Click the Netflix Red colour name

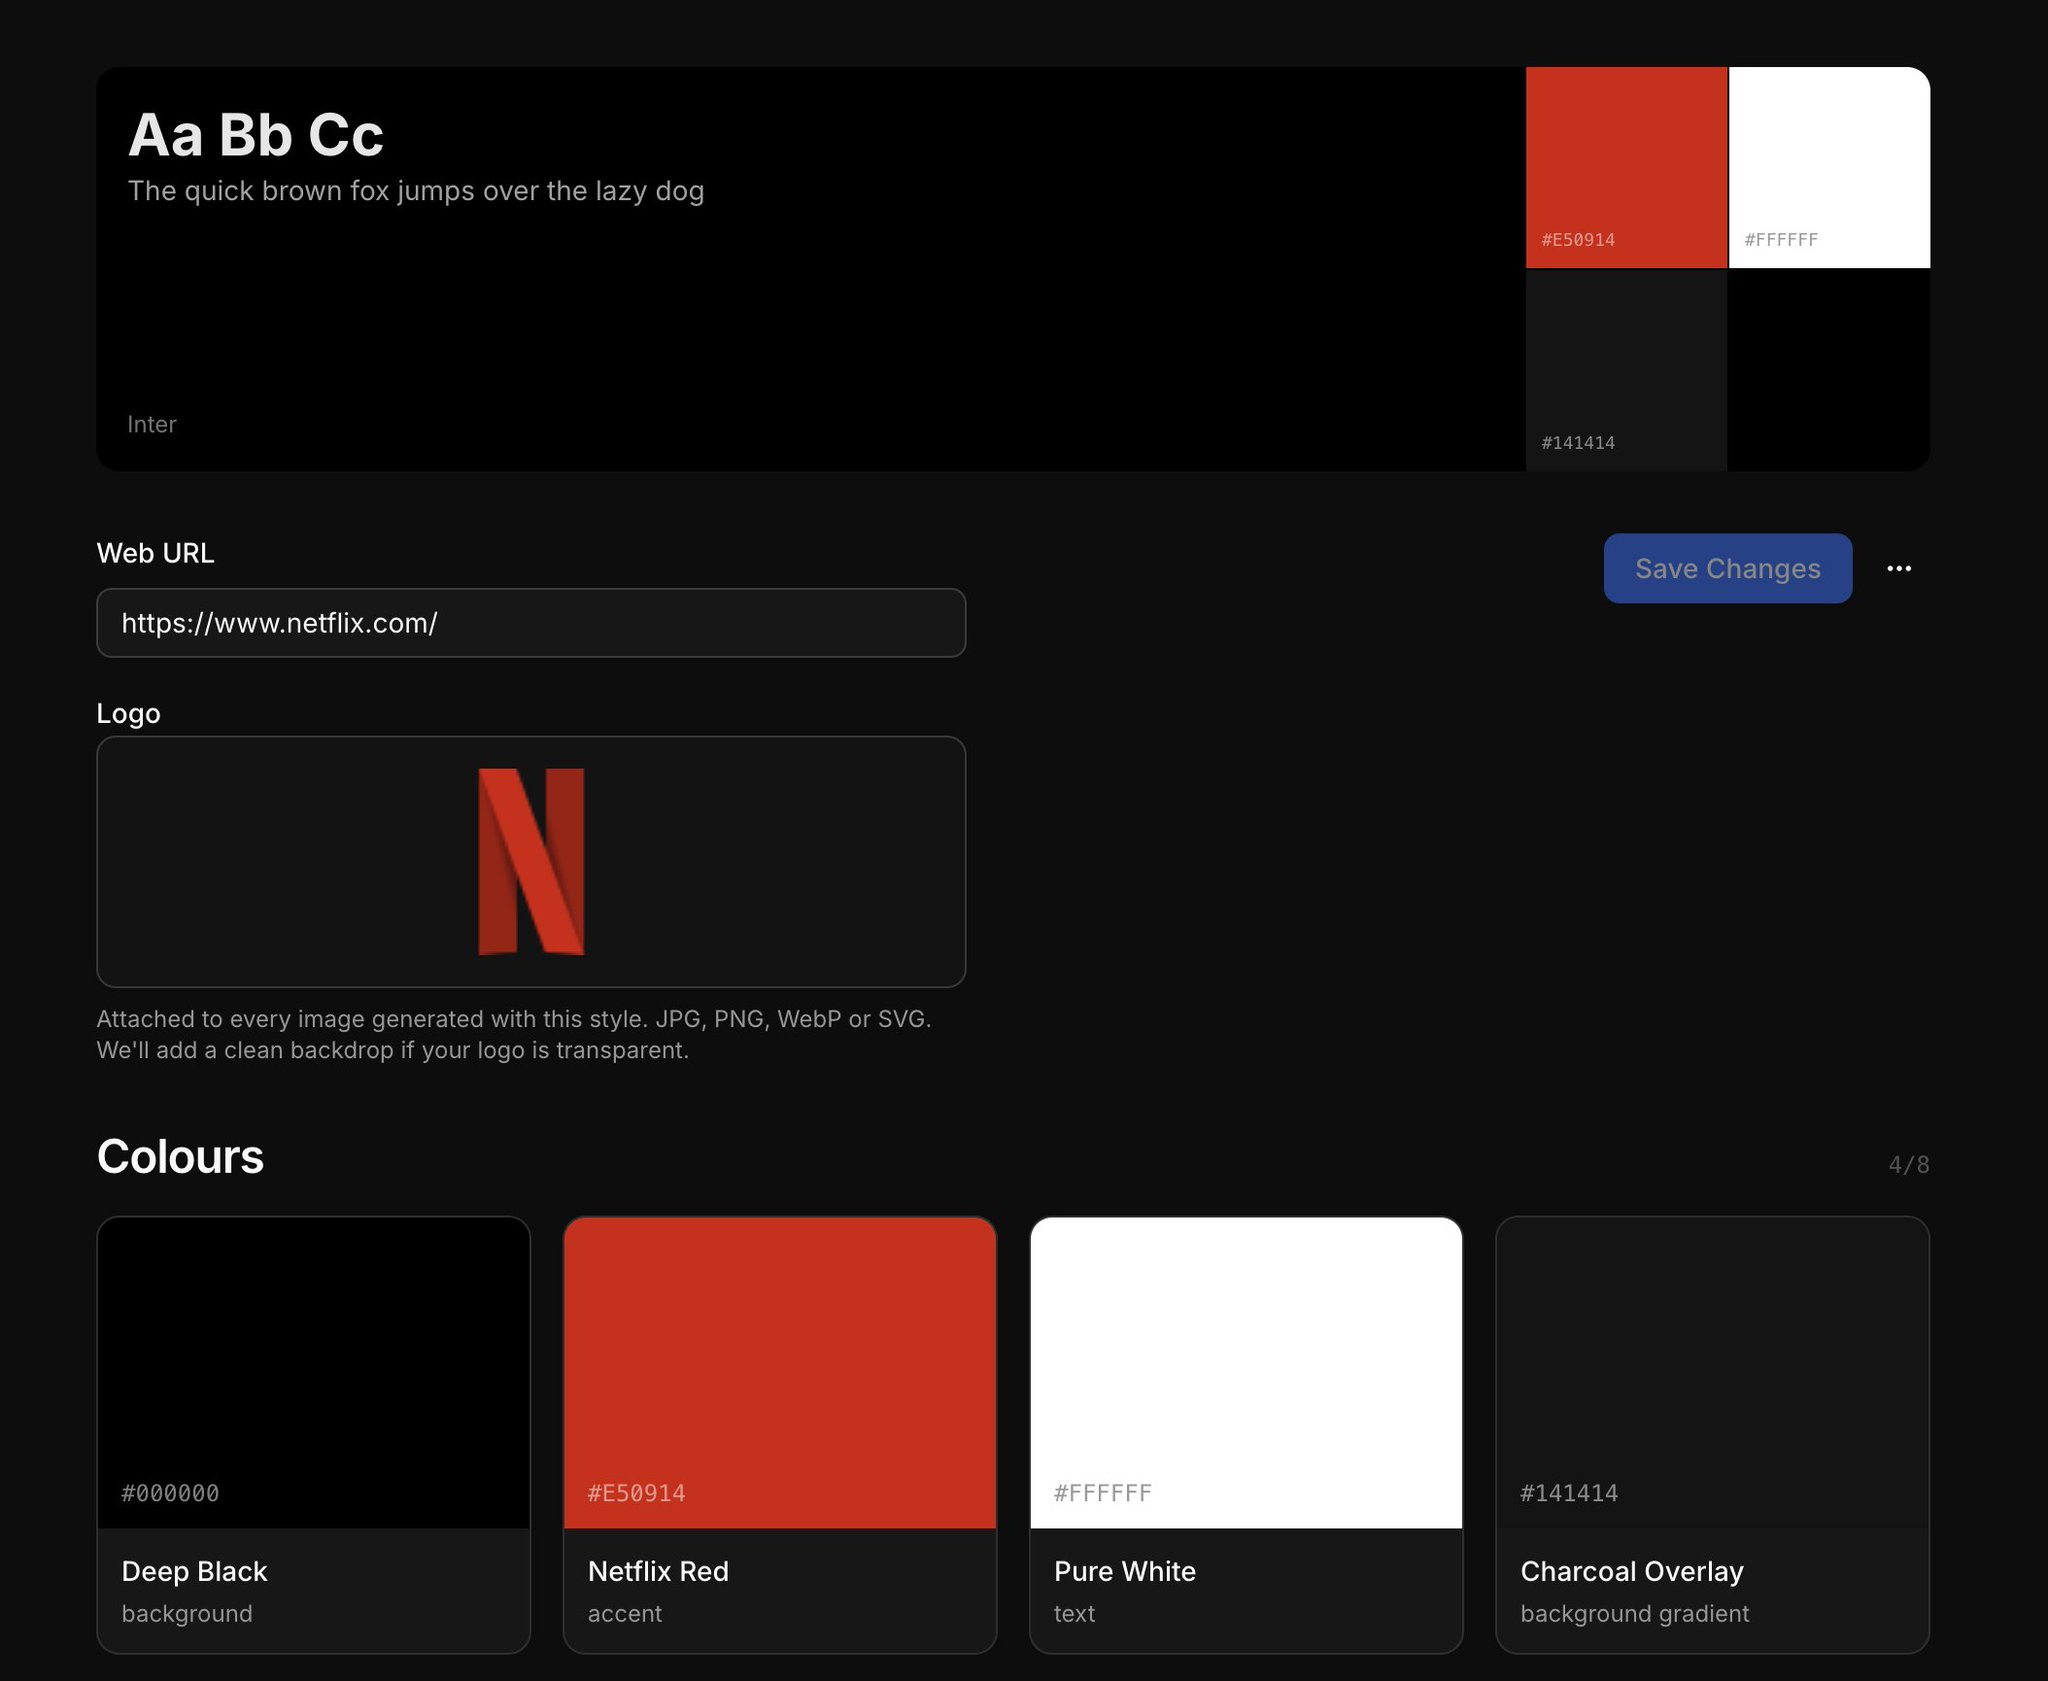(x=658, y=1571)
